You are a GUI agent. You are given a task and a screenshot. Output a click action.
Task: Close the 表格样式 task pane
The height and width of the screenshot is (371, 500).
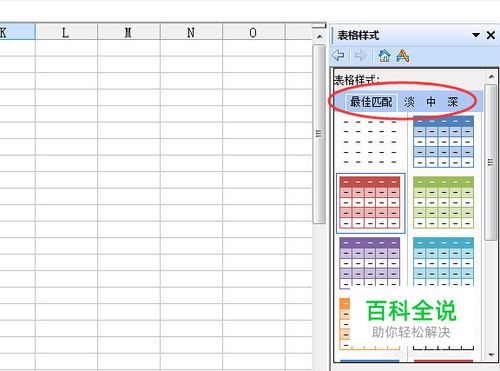491,35
